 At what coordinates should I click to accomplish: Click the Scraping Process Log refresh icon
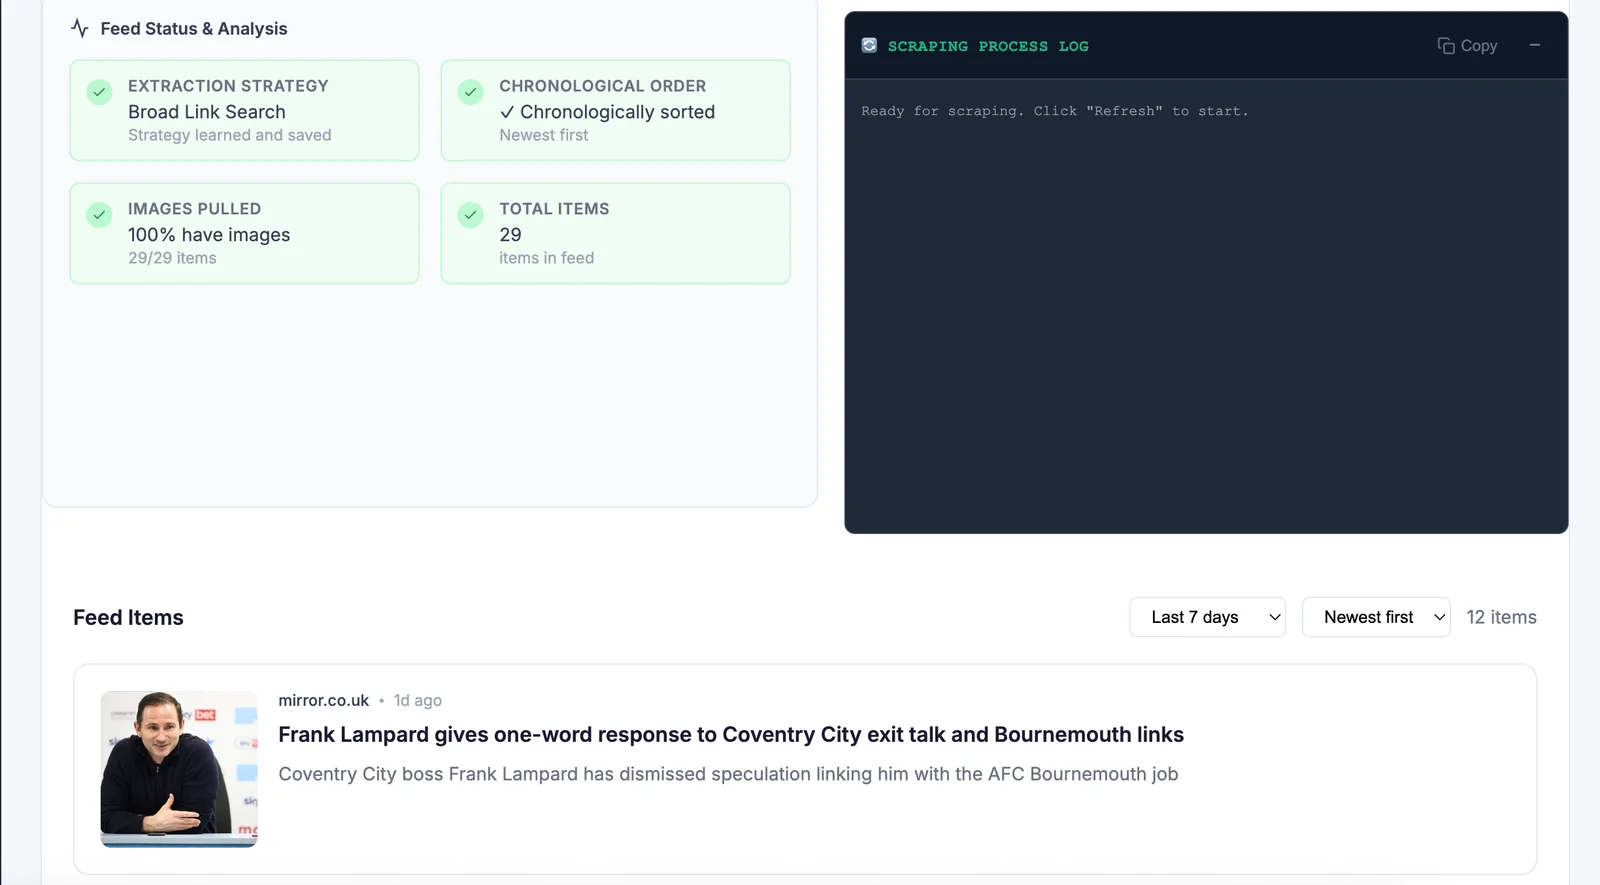(x=869, y=46)
